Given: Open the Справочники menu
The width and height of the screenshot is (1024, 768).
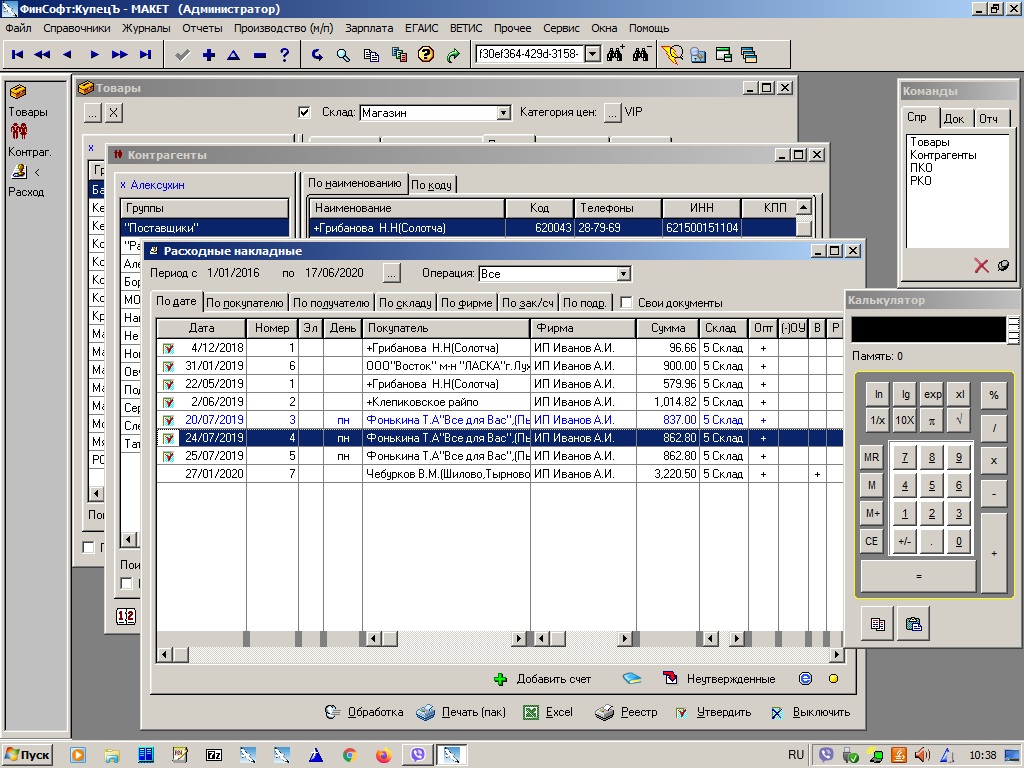Looking at the screenshot, I should [x=76, y=29].
